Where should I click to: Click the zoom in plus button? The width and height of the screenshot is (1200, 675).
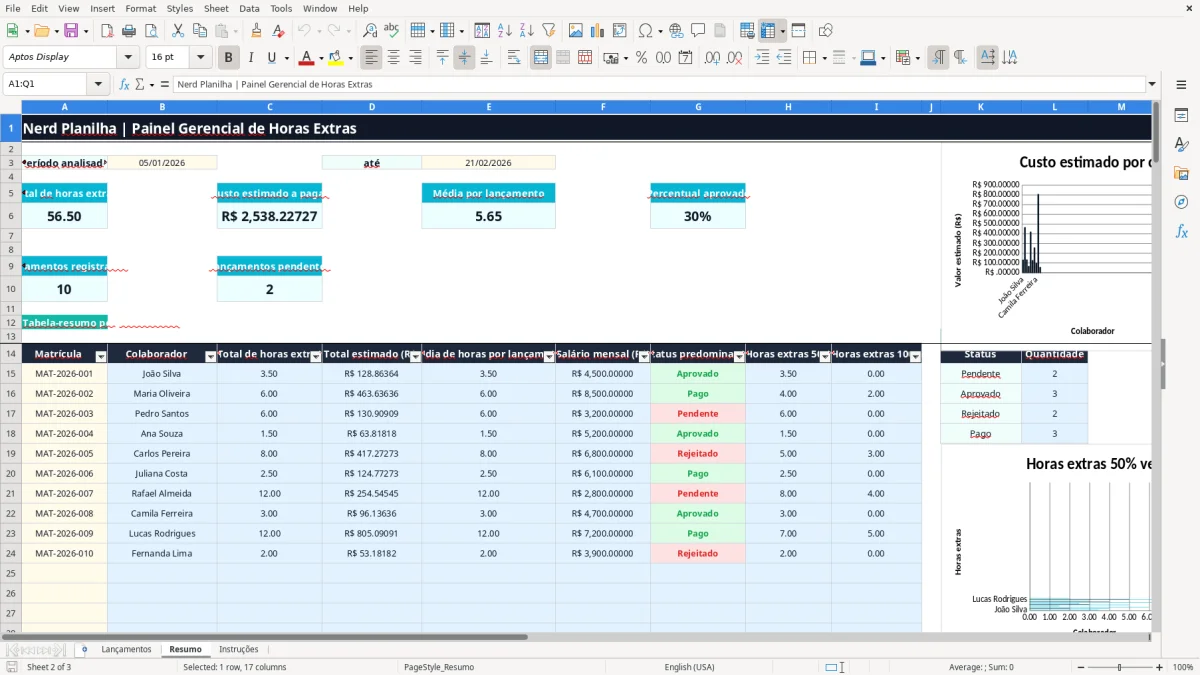(x=1160, y=667)
